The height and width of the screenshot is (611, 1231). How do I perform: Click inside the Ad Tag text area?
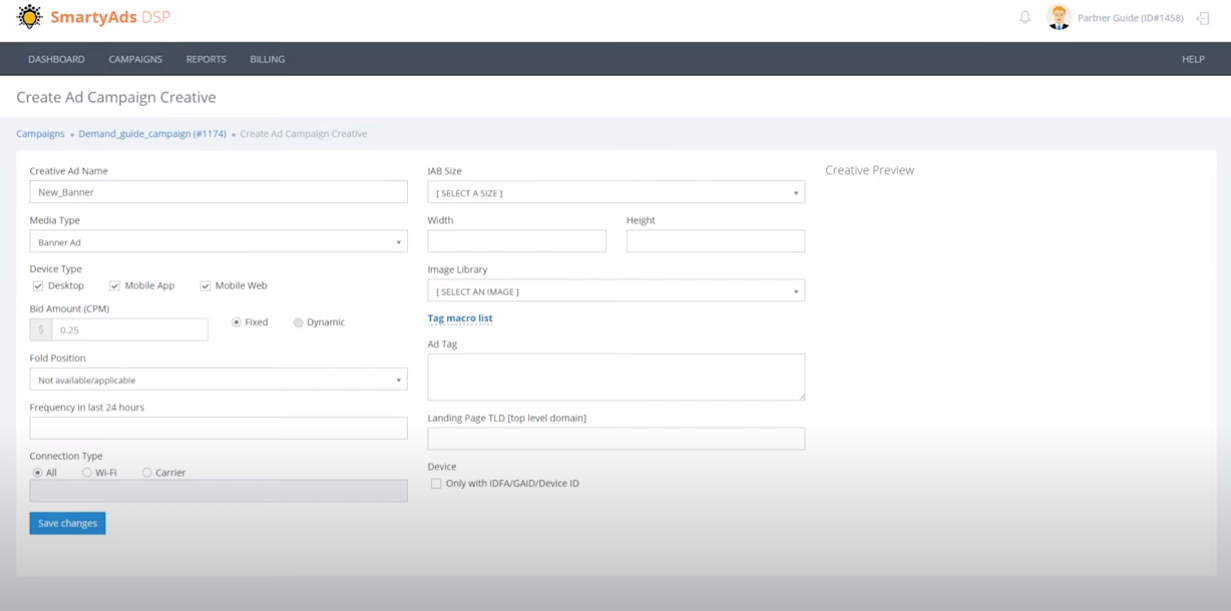coord(616,375)
